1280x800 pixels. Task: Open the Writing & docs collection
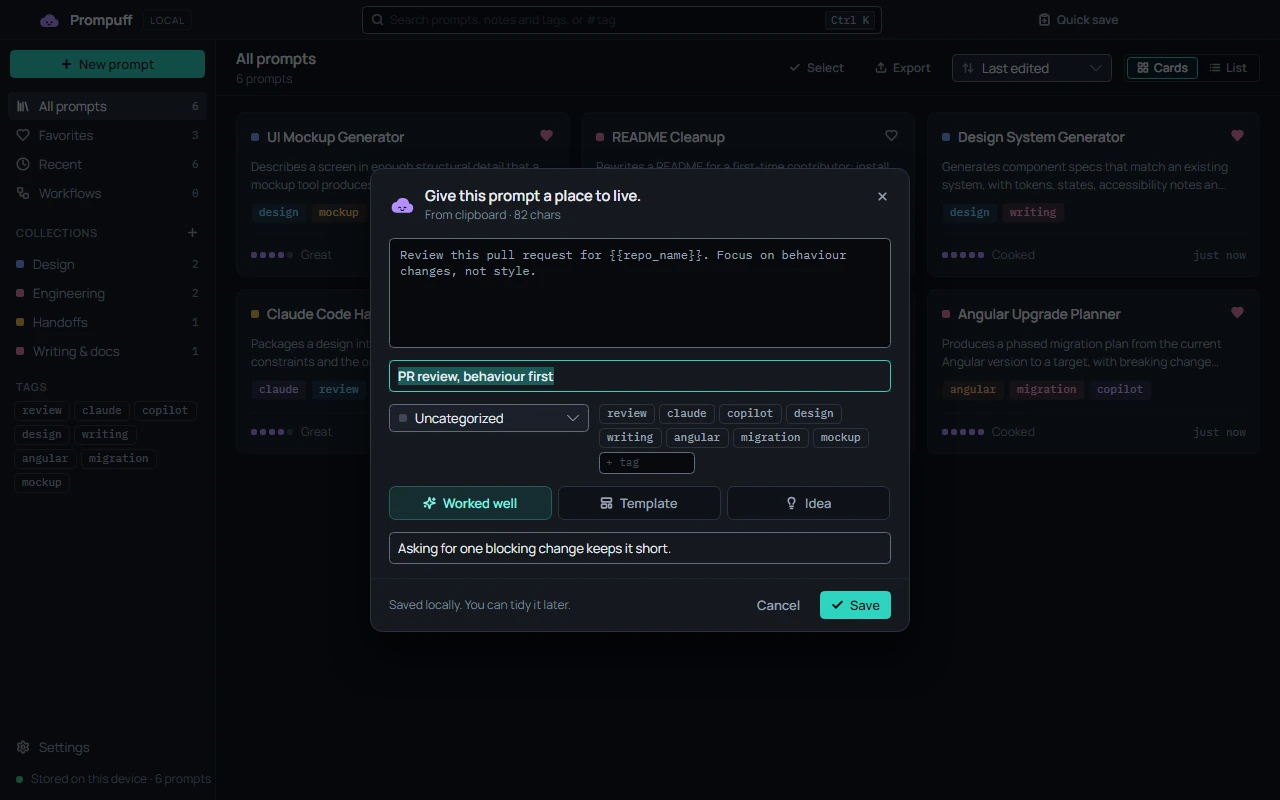[x=107, y=351]
